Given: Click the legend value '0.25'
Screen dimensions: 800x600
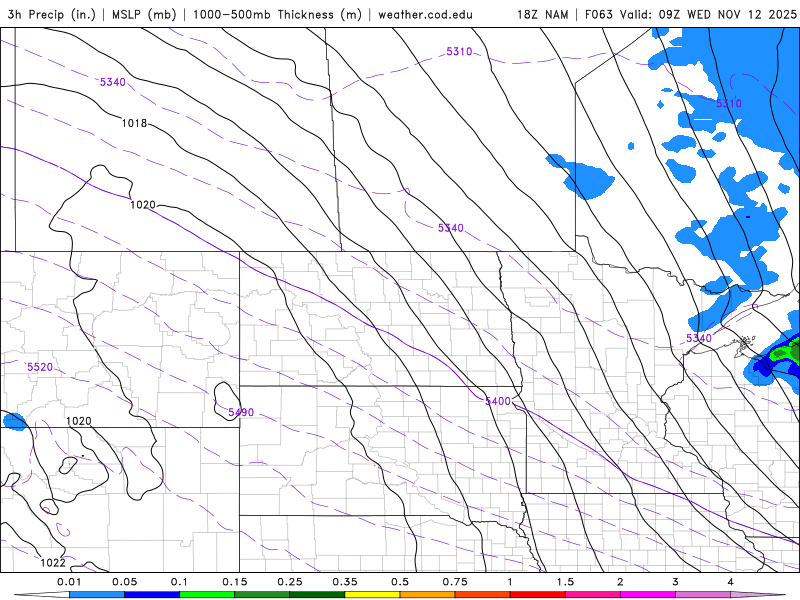Looking at the screenshot, I should [290, 582].
